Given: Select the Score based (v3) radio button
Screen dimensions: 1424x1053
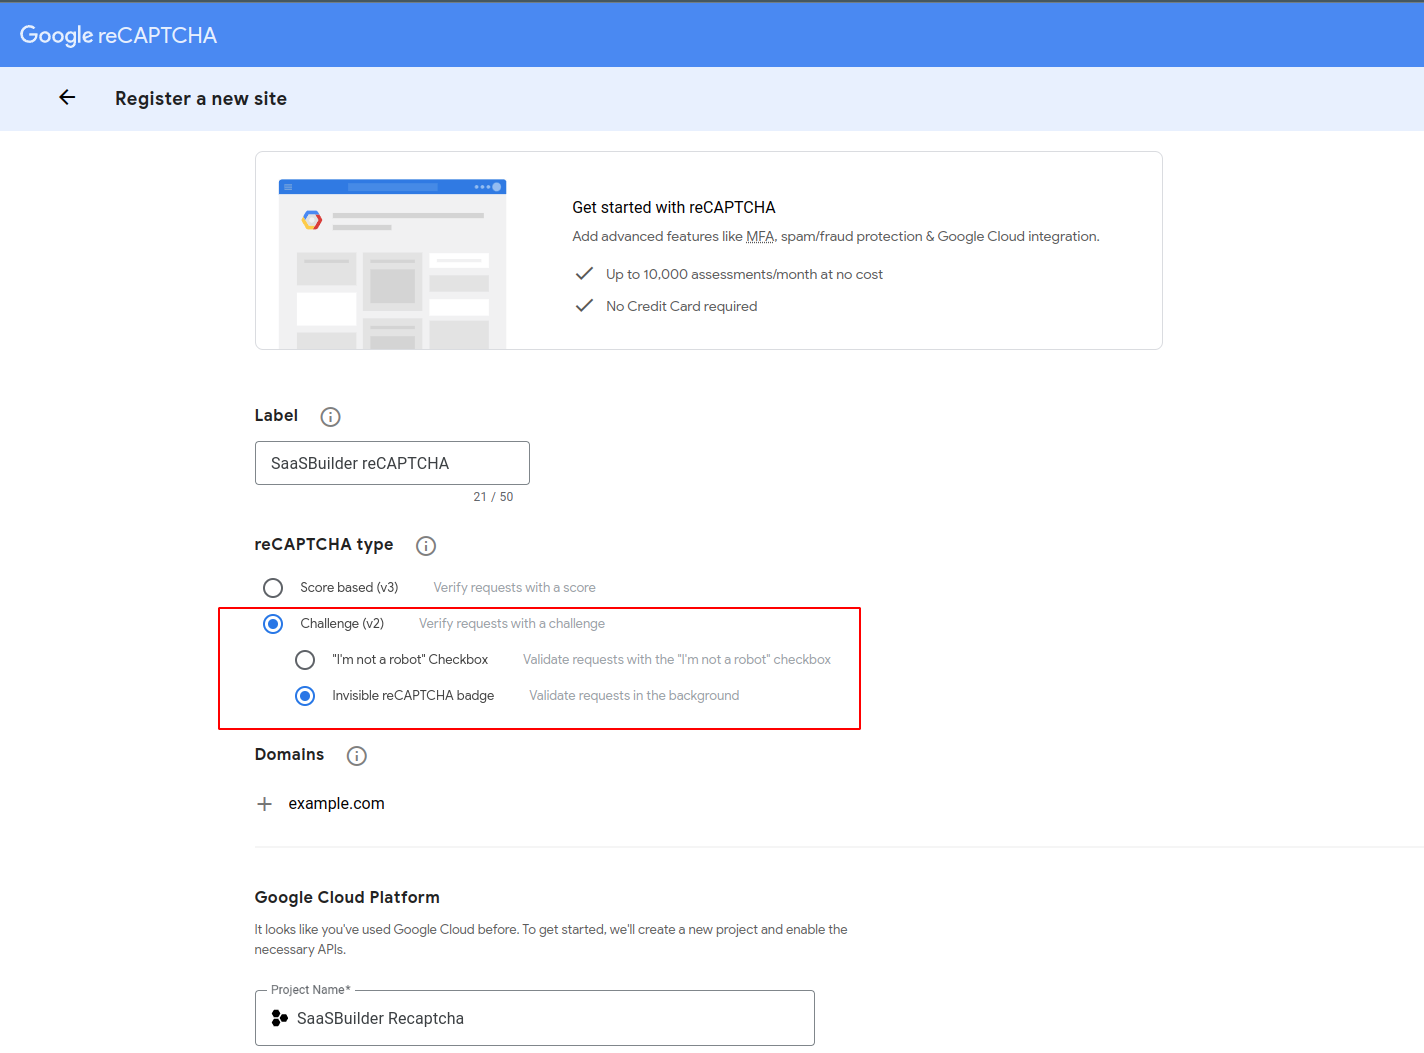Looking at the screenshot, I should (273, 588).
